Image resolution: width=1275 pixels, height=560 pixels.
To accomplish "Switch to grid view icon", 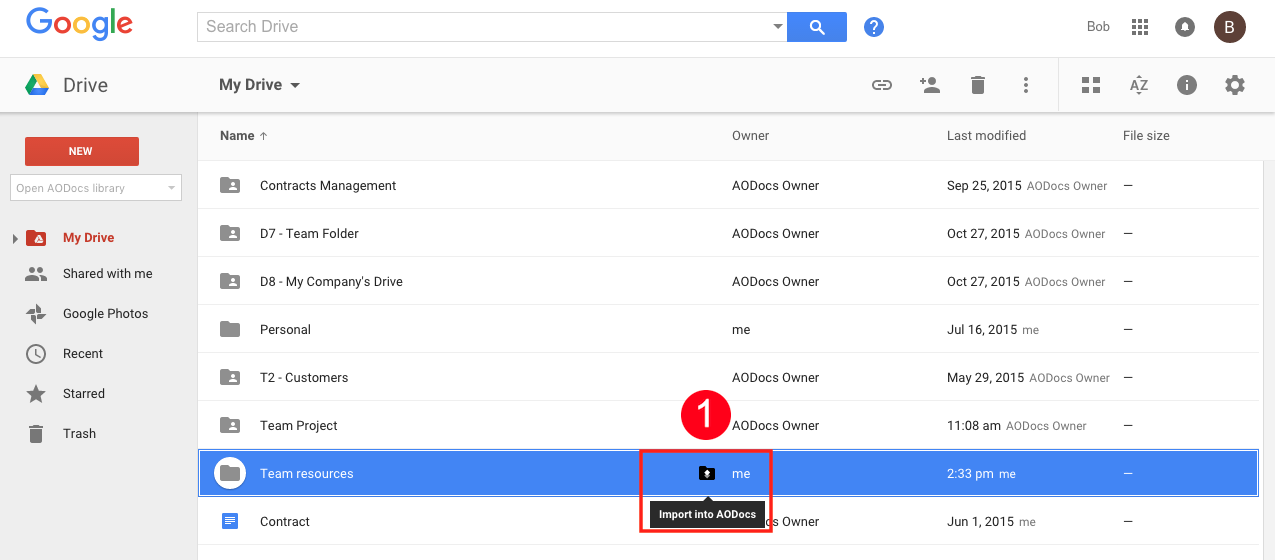I will 1091,85.
